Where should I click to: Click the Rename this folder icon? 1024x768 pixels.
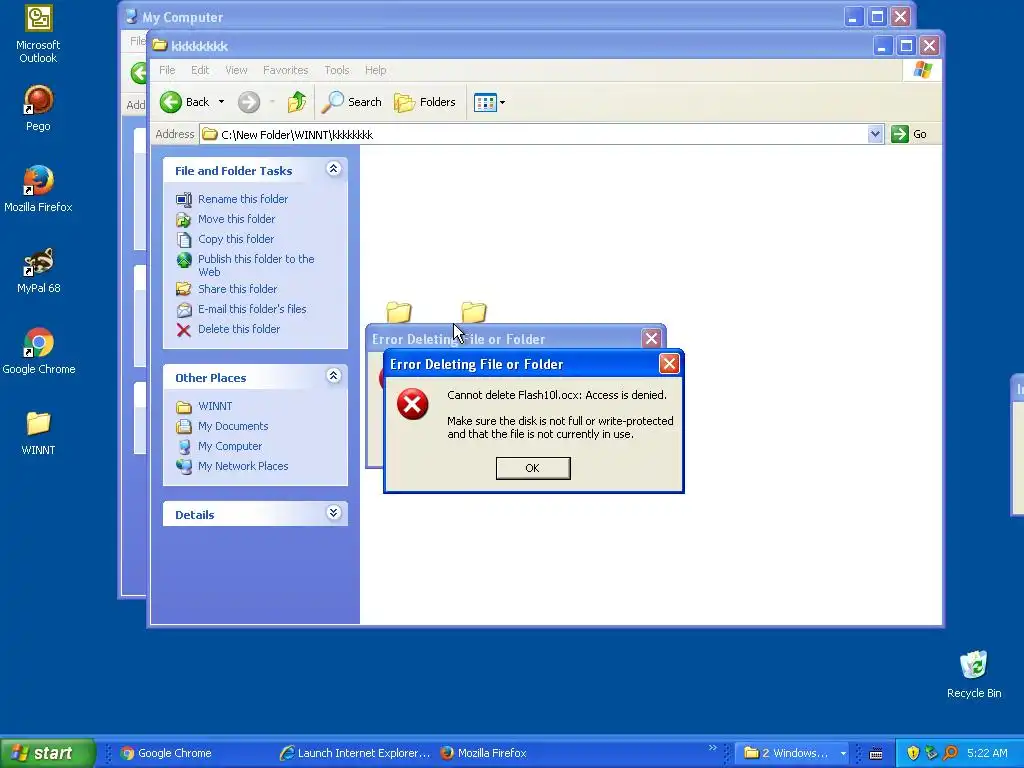click(184, 199)
